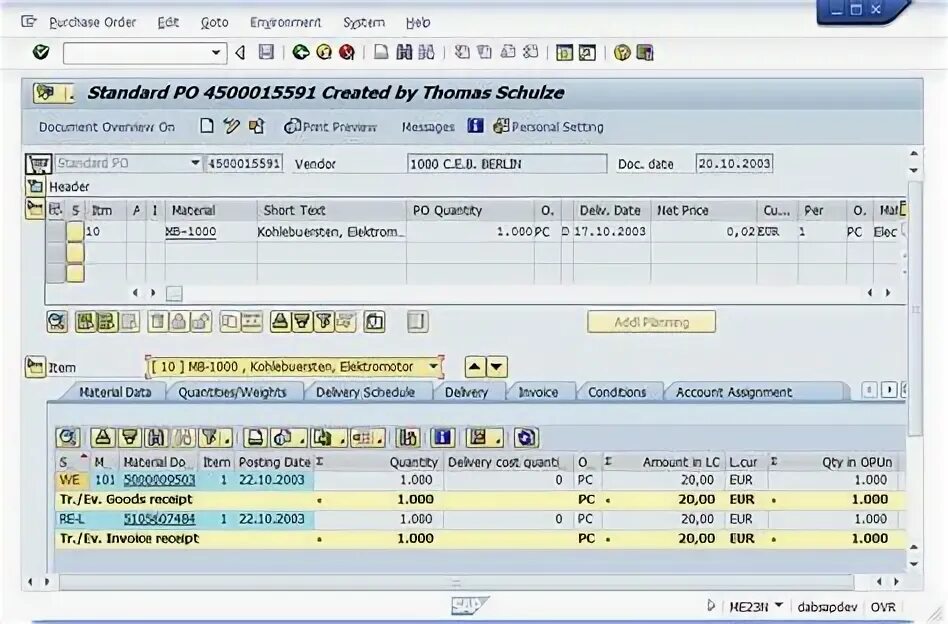The width and height of the screenshot is (948, 624).
Task: Switch to the Delivery Schedule tab
Action: coord(365,392)
